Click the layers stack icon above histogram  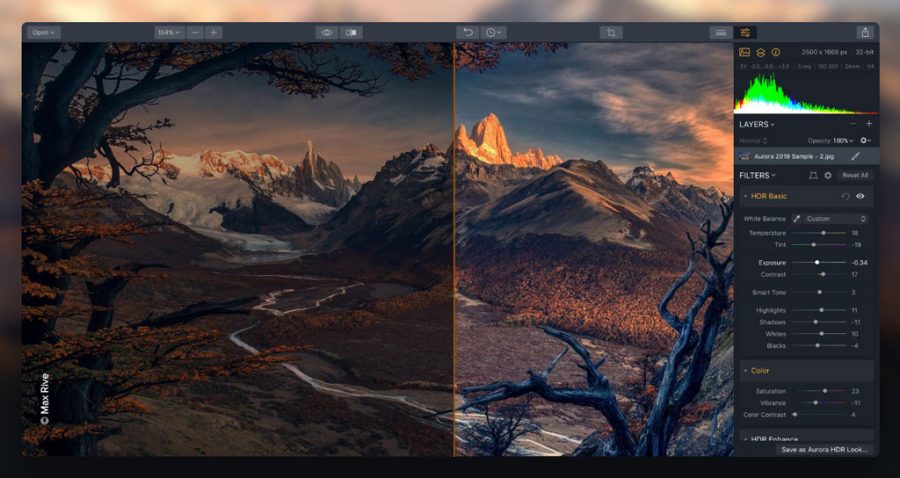tap(761, 52)
